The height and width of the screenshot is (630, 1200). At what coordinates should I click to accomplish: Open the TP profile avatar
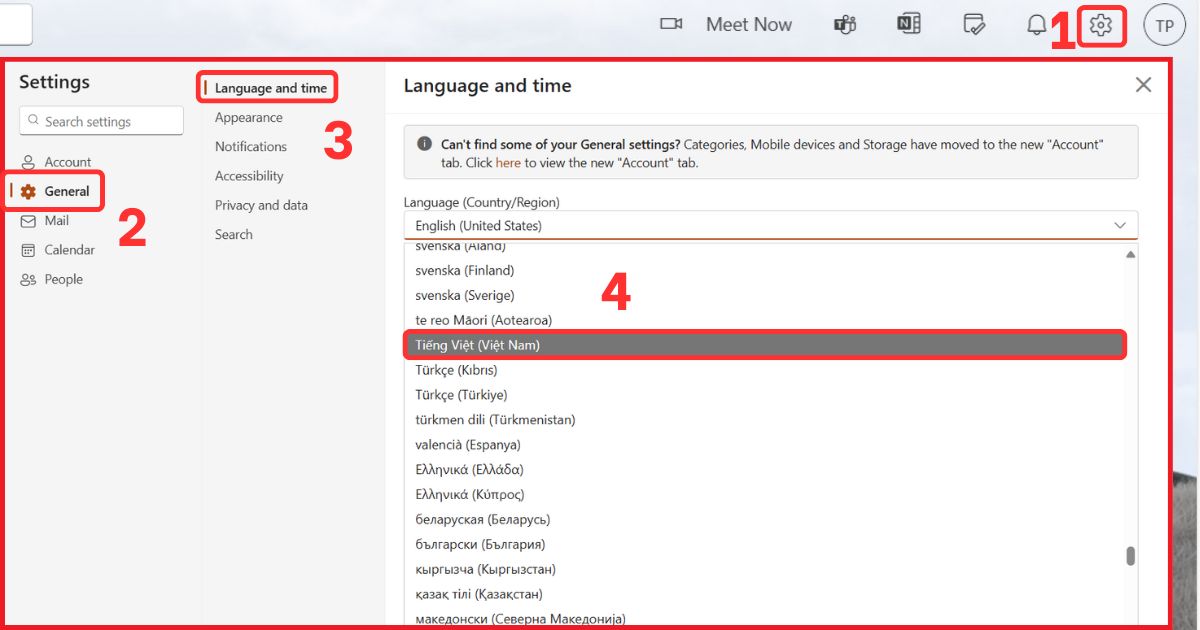coord(1163,24)
